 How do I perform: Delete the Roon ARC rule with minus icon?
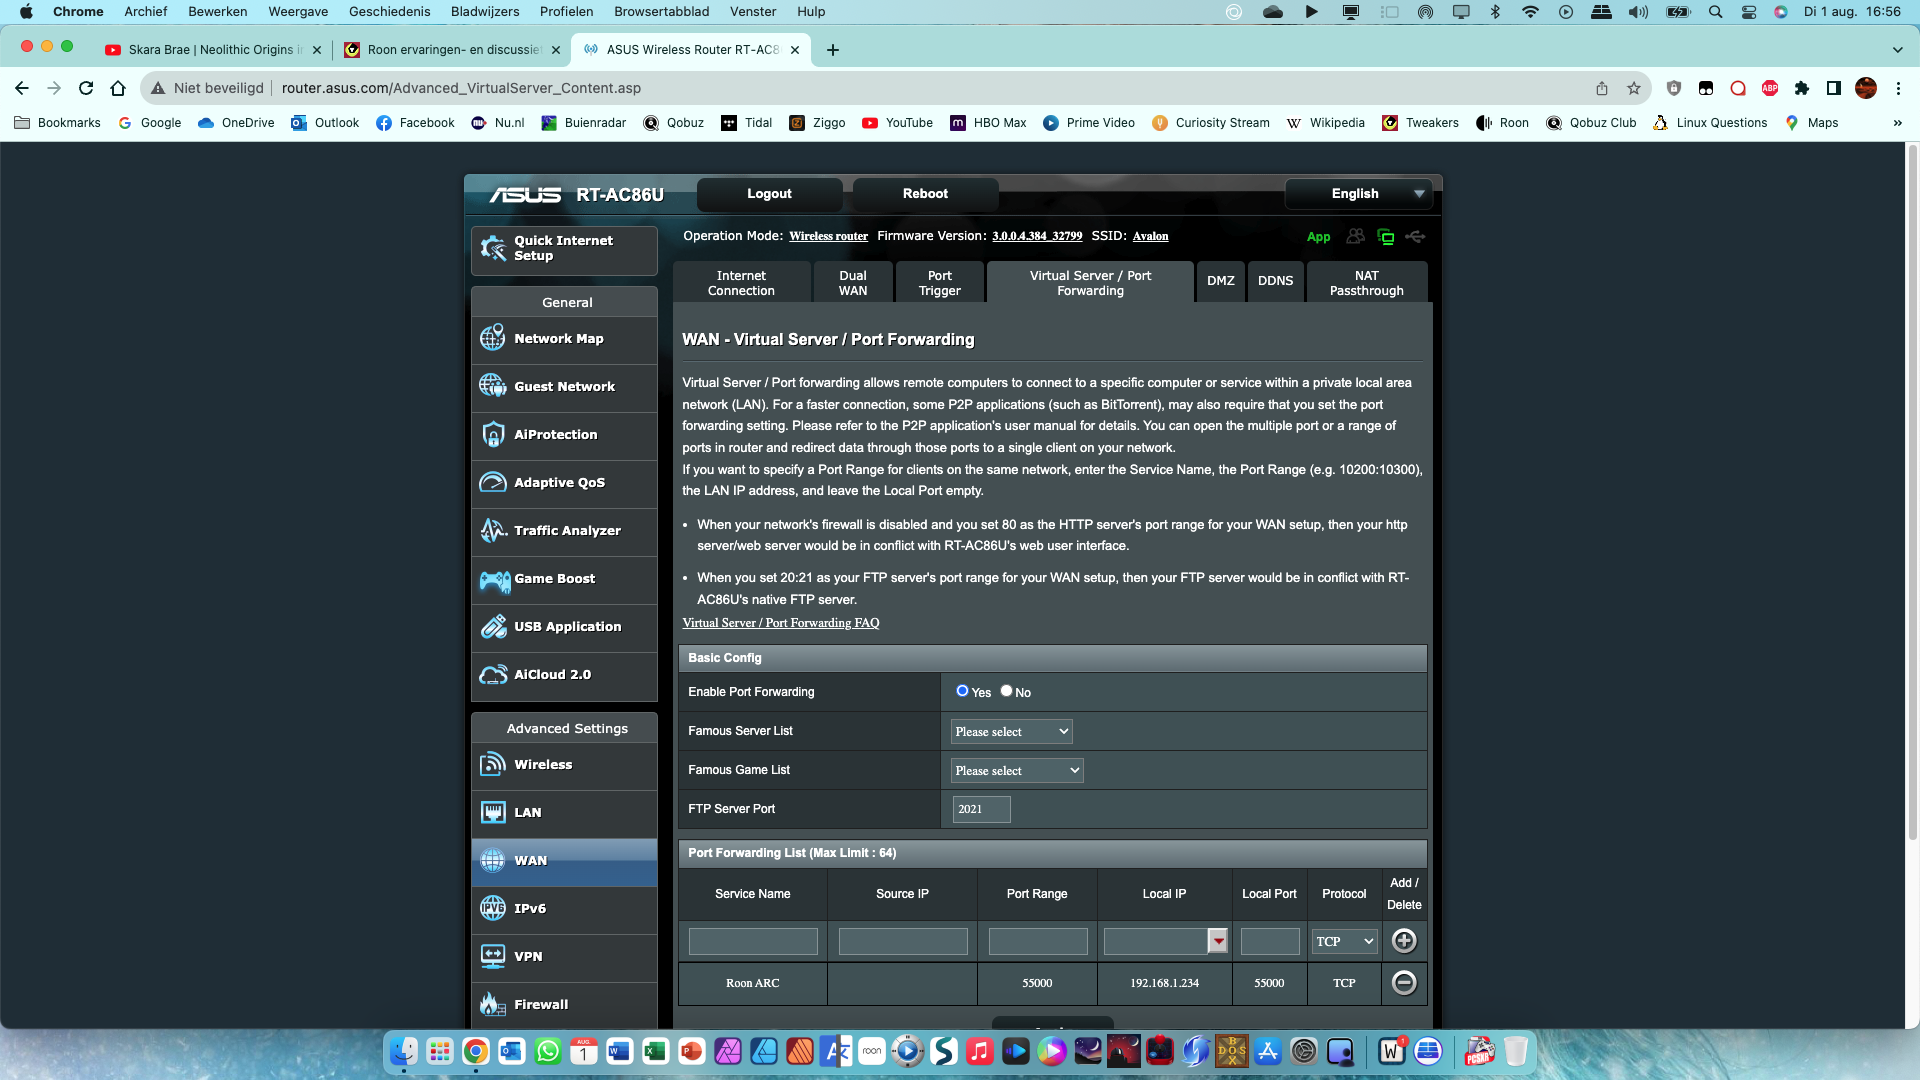[1404, 983]
